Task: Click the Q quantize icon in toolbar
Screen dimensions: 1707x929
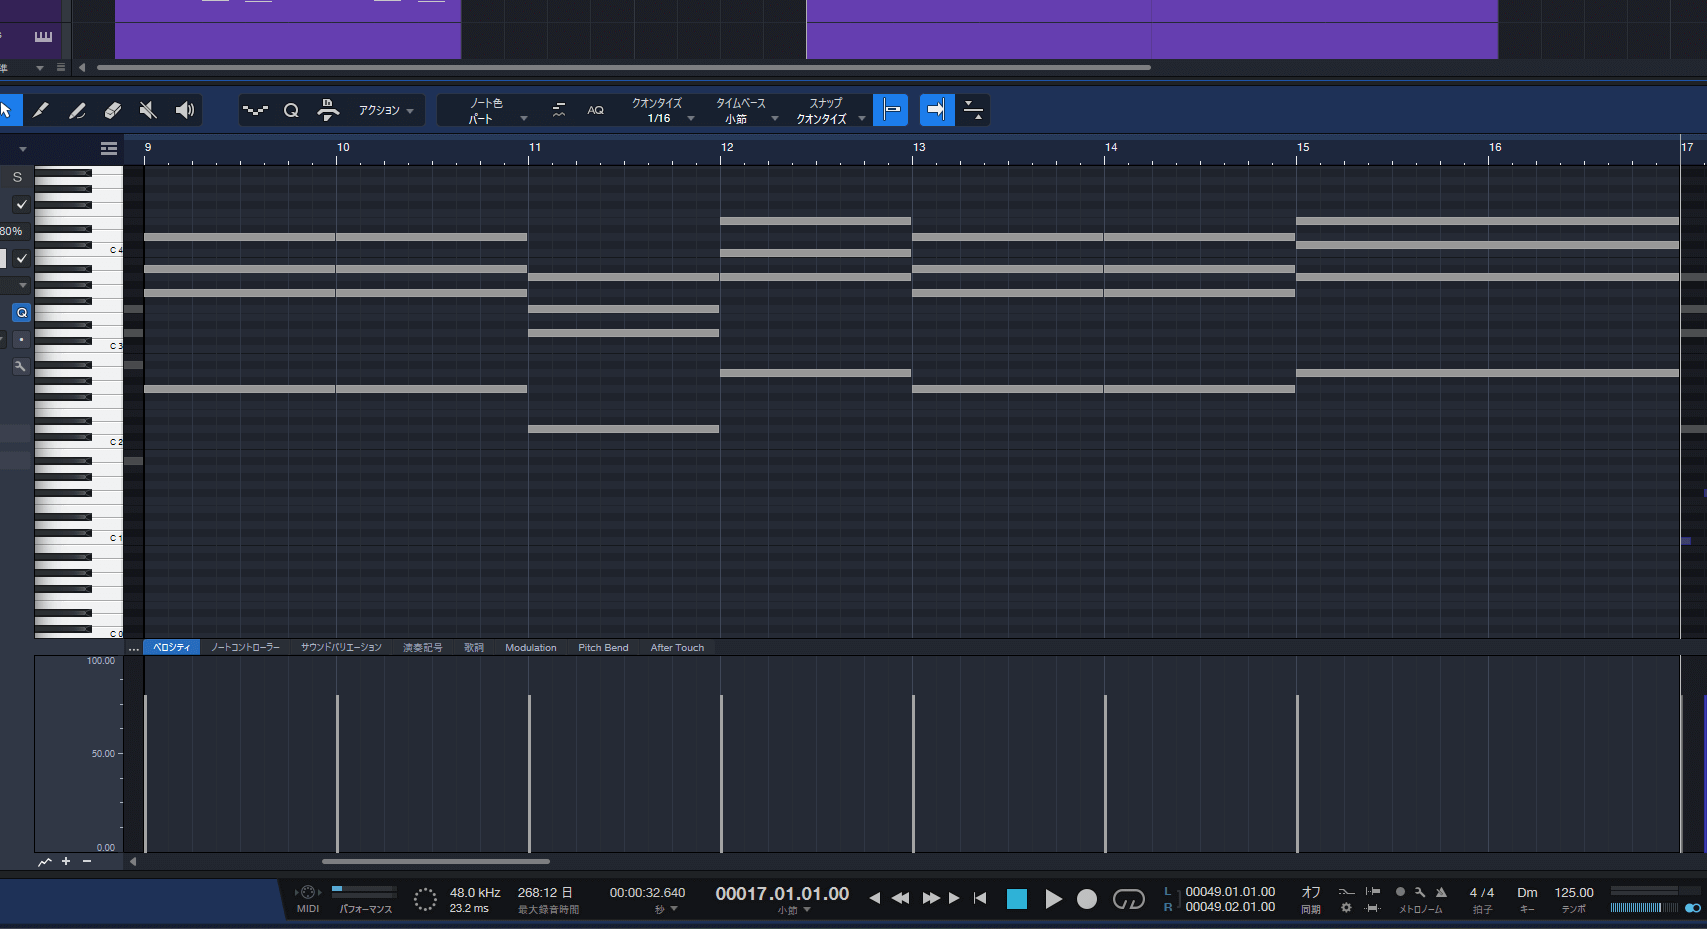Action: point(291,110)
